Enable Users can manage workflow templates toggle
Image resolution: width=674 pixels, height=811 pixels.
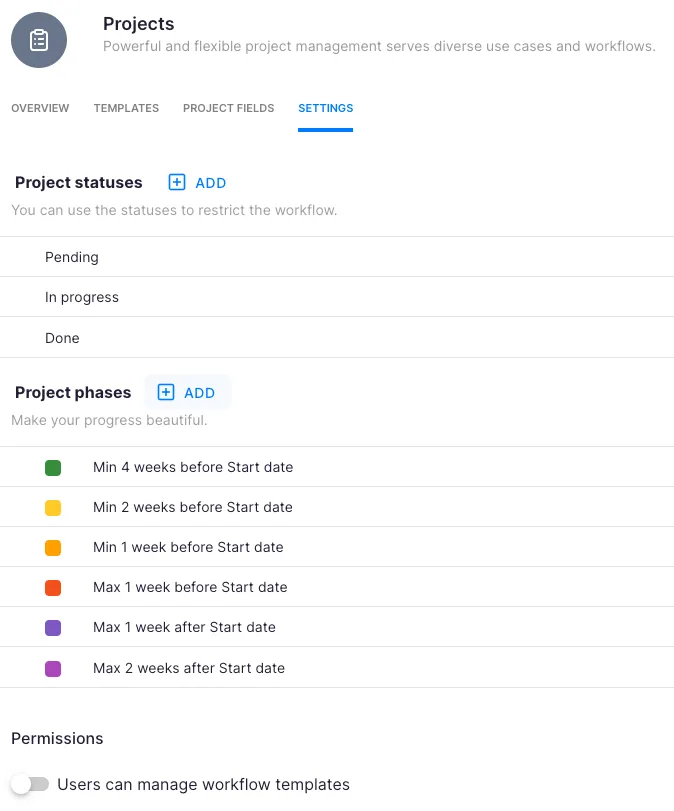click(30, 784)
